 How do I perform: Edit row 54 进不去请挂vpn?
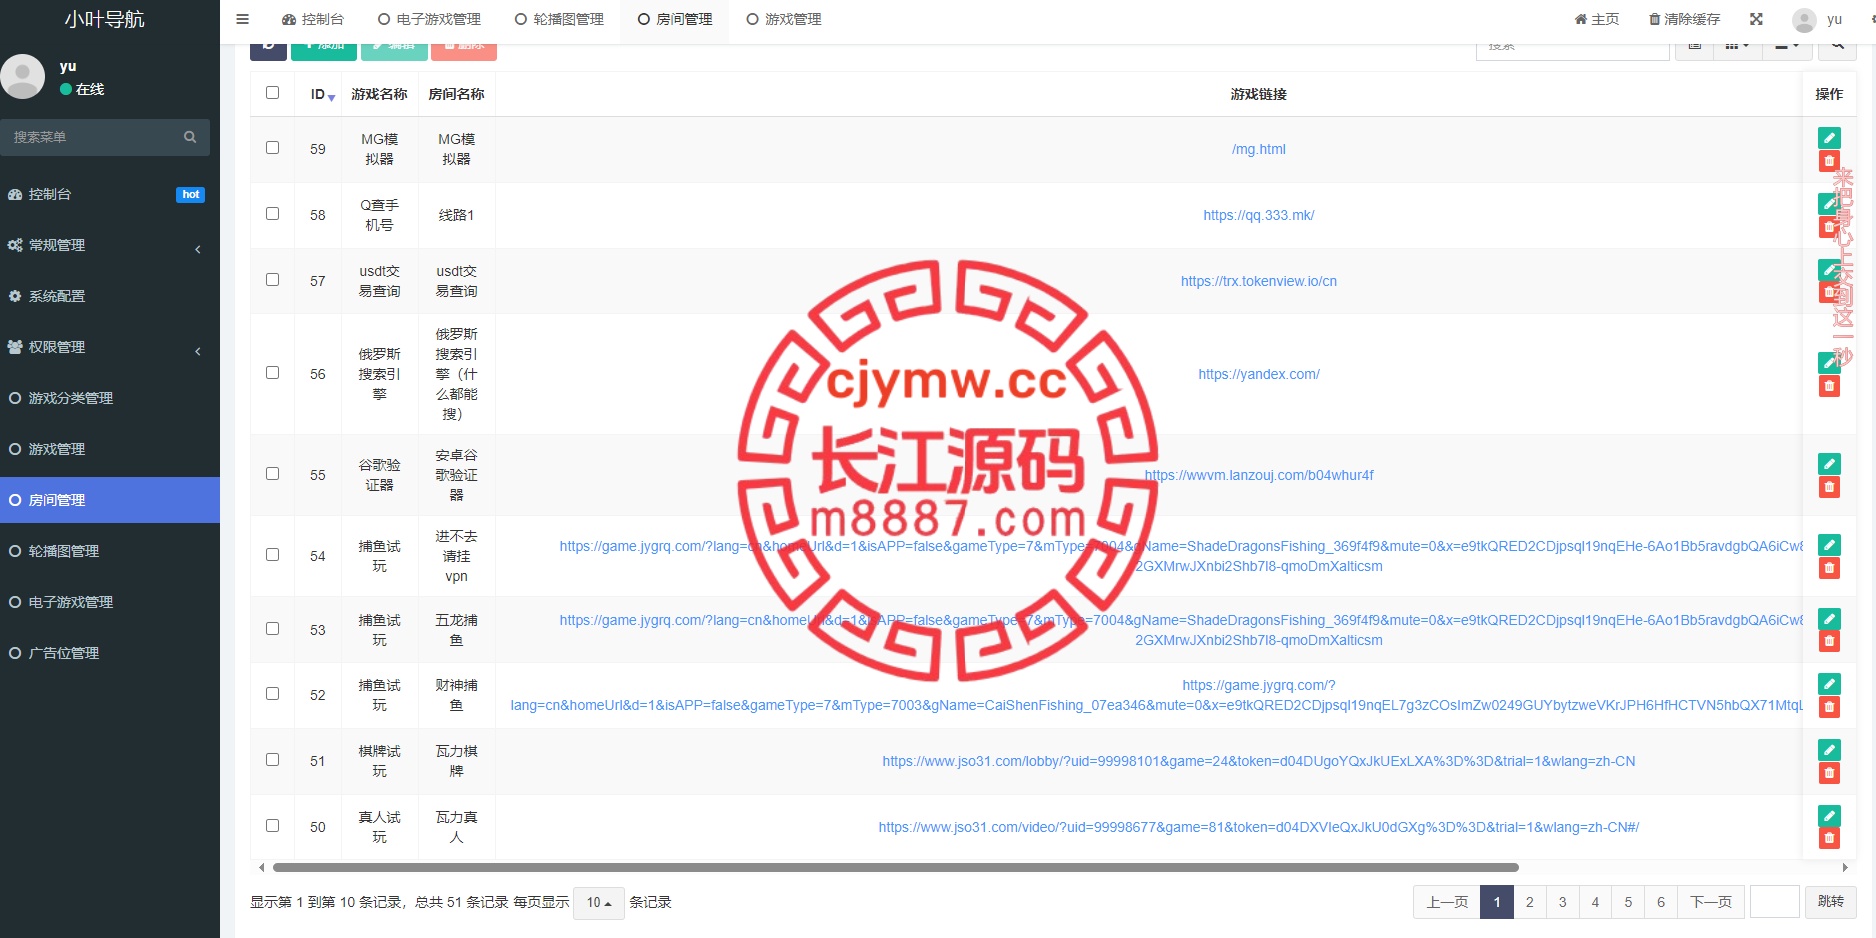1829,545
